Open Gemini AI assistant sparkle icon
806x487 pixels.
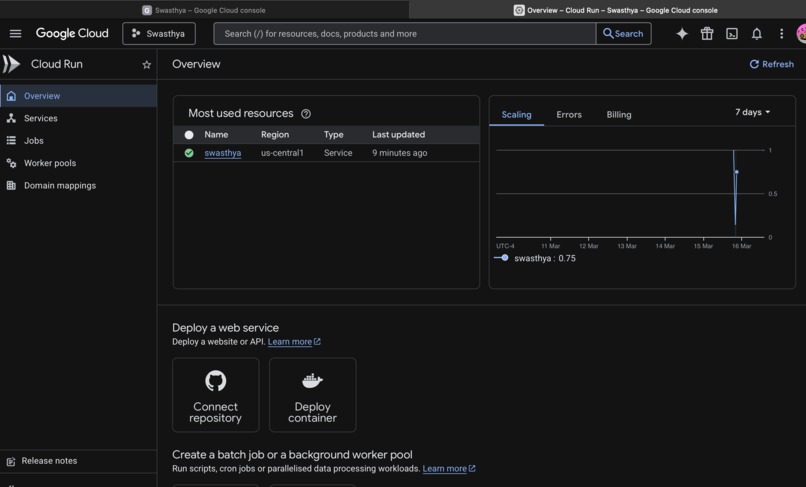(682, 33)
